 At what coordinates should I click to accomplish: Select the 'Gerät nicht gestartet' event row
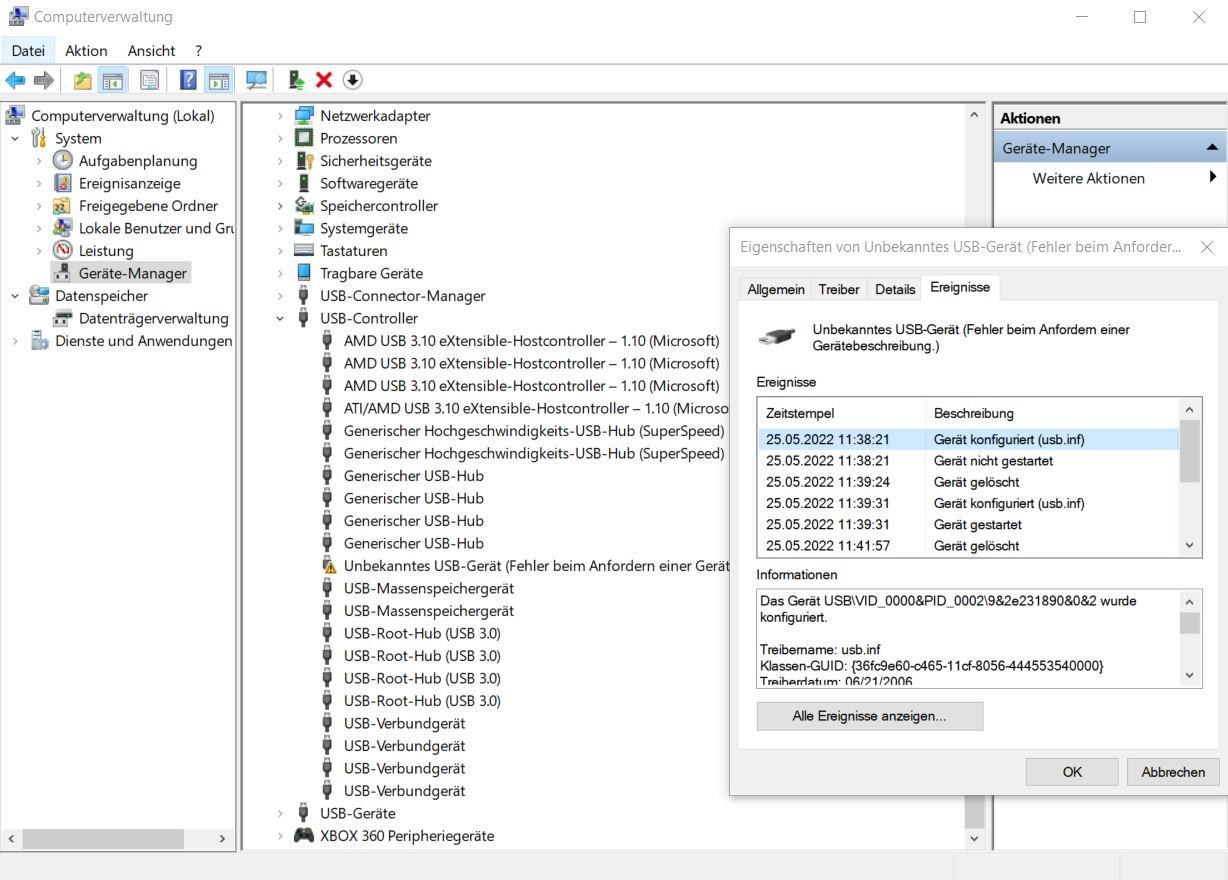[x=992, y=461]
